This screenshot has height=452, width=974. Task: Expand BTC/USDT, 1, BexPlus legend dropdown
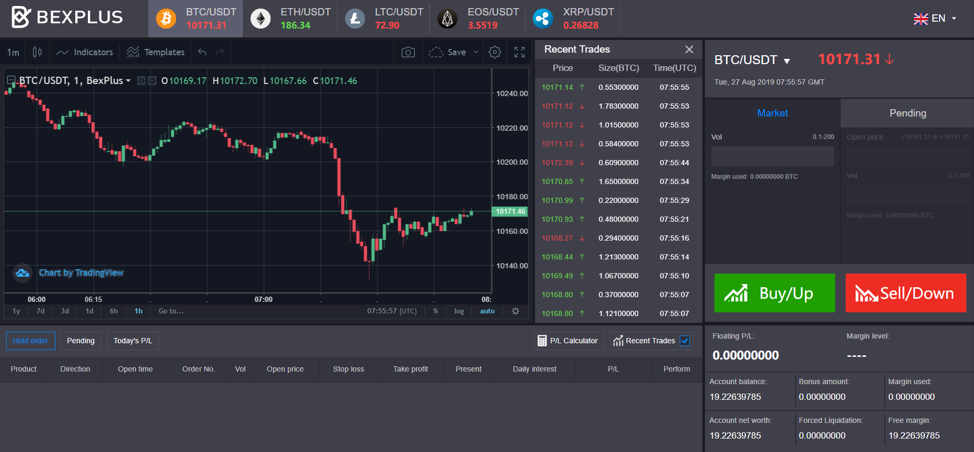click(x=128, y=81)
